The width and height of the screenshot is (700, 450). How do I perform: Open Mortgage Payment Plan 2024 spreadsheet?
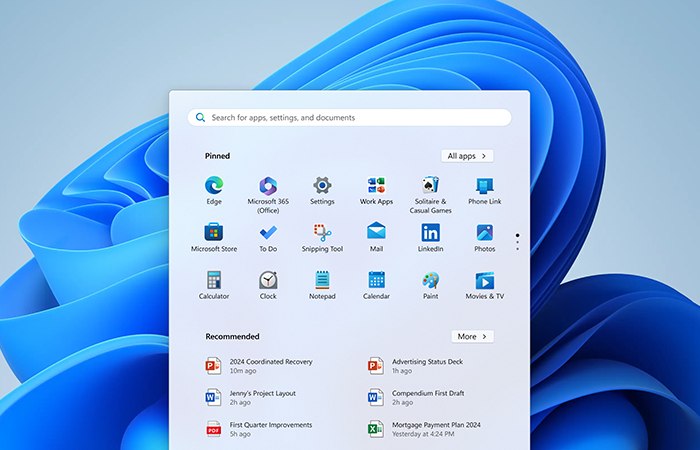click(x=424, y=429)
